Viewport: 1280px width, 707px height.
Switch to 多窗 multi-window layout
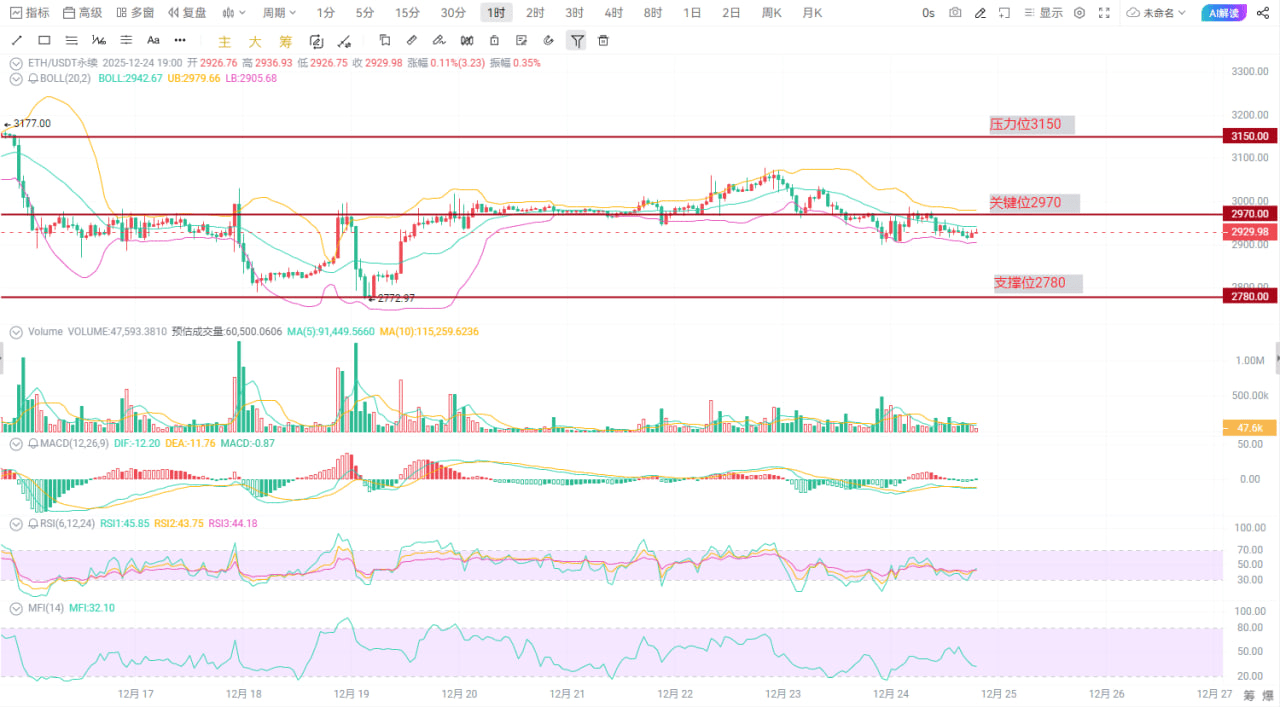(135, 13)
